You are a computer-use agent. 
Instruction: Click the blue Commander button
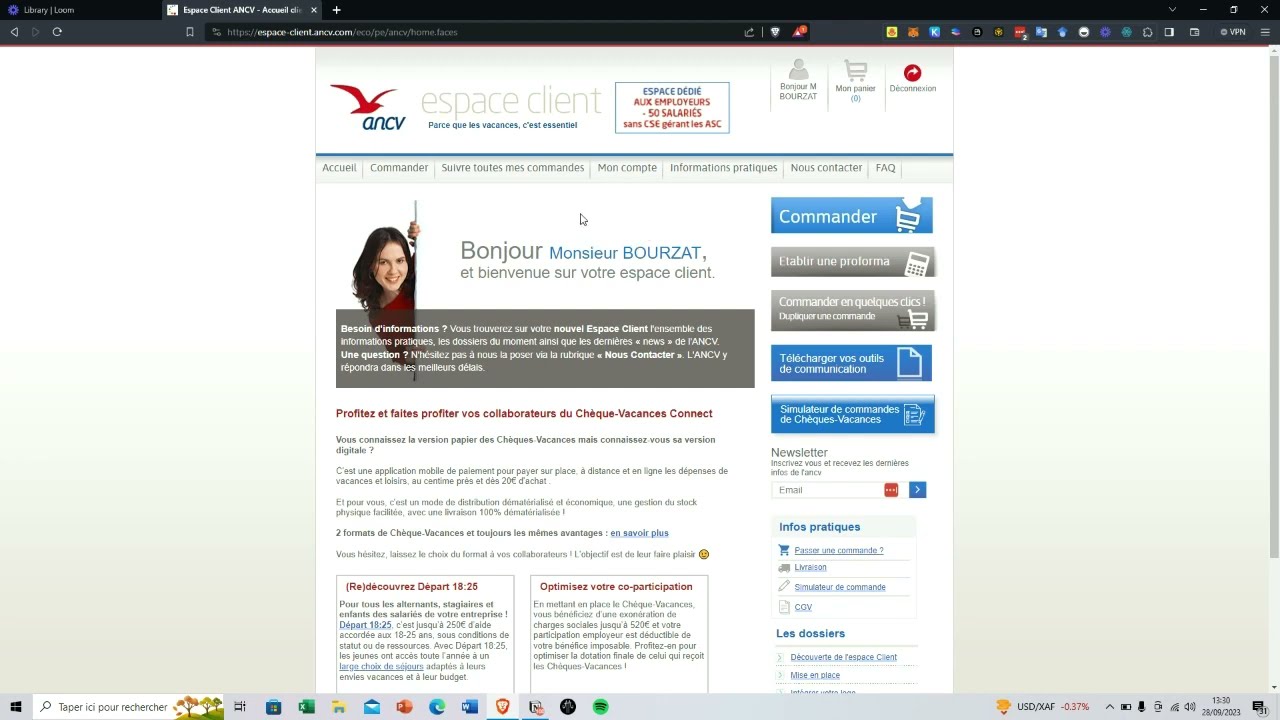(852, 216)
